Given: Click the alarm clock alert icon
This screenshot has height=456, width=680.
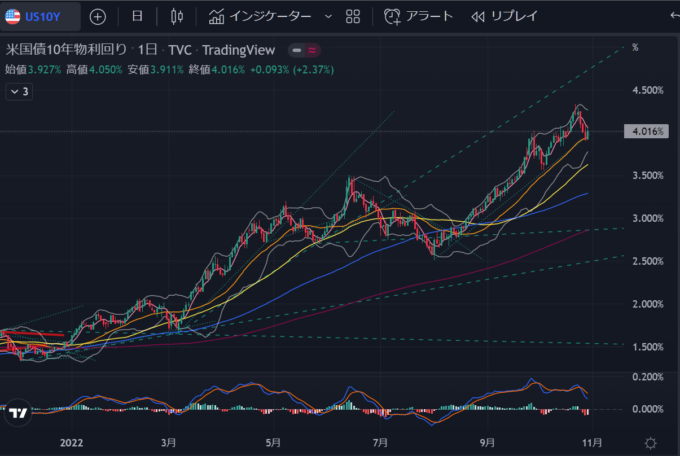Looking at the screenshot, I should click(x=395, y=17).
